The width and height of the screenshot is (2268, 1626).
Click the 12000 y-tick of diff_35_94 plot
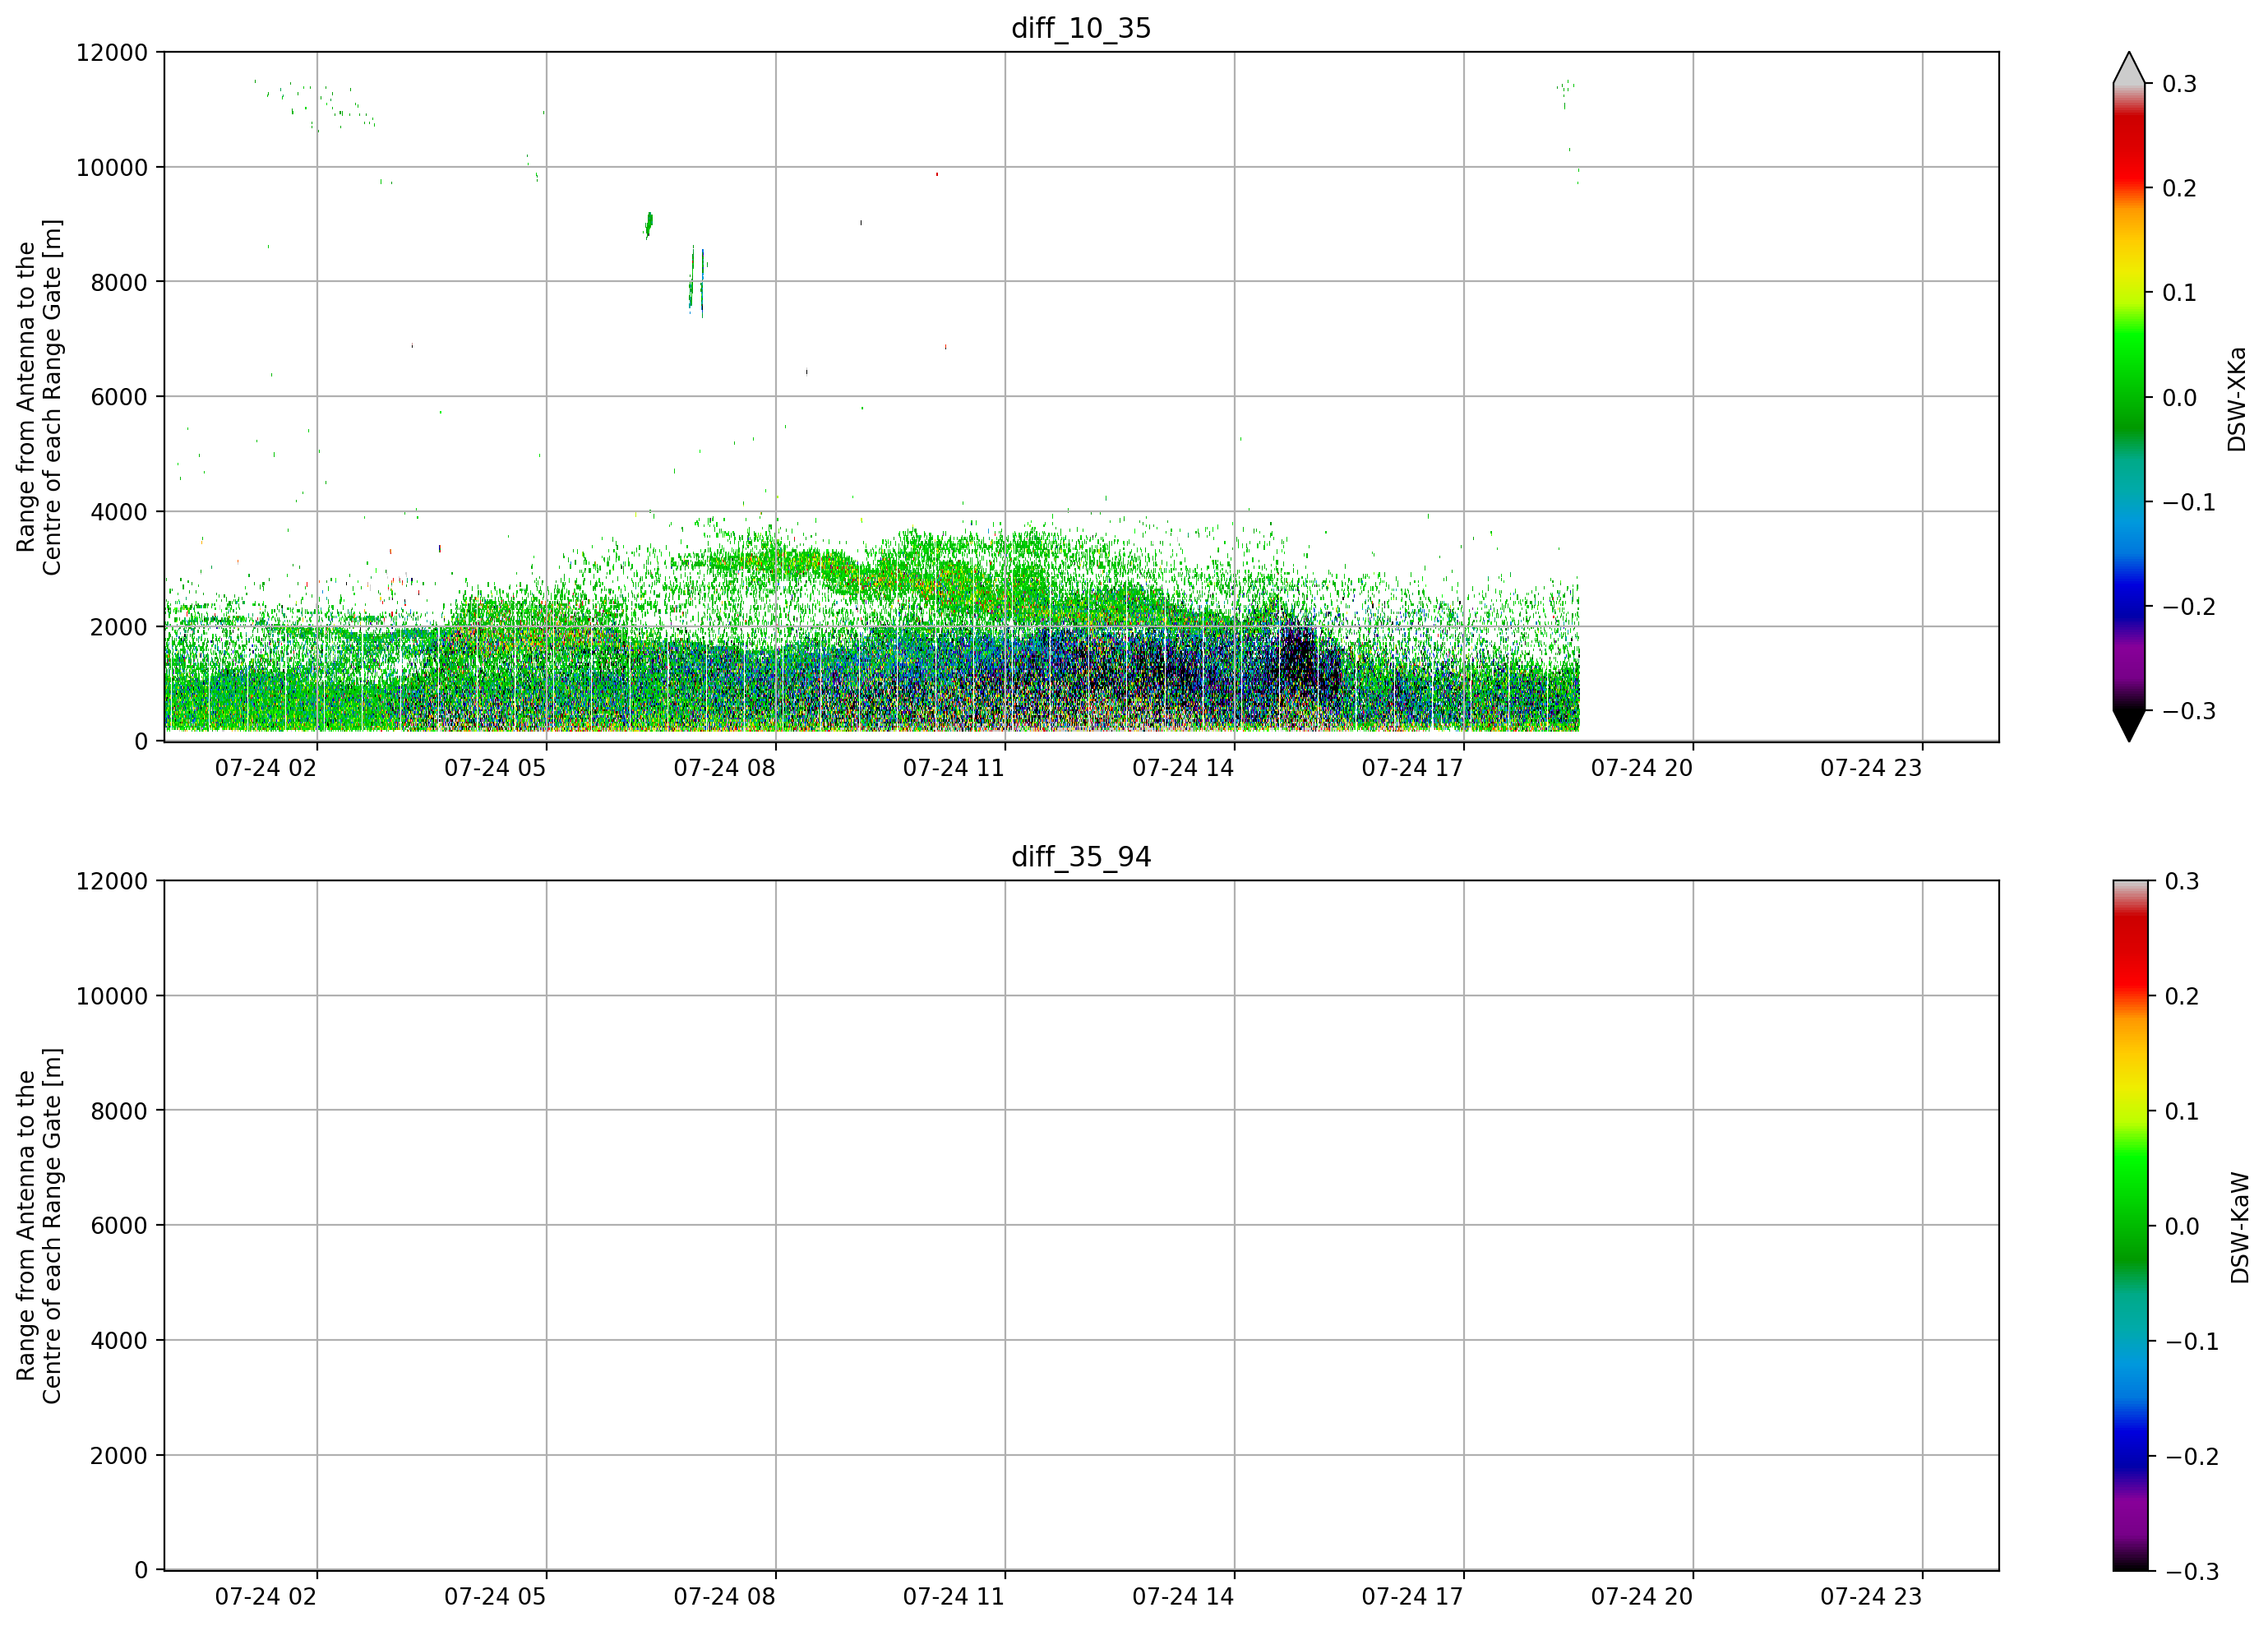click(x=112, y=882)
